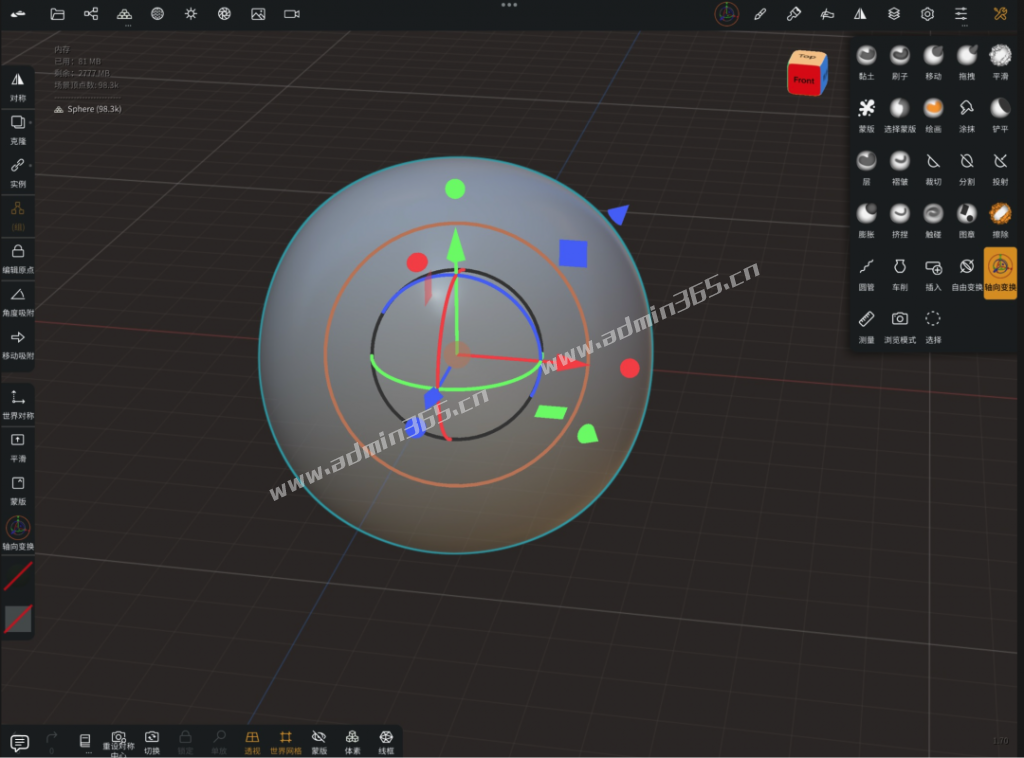The height and width of the screenshot is (758, 1024).
Task: Select the 黏土 (Clay) brush tool
Action: 866,62
